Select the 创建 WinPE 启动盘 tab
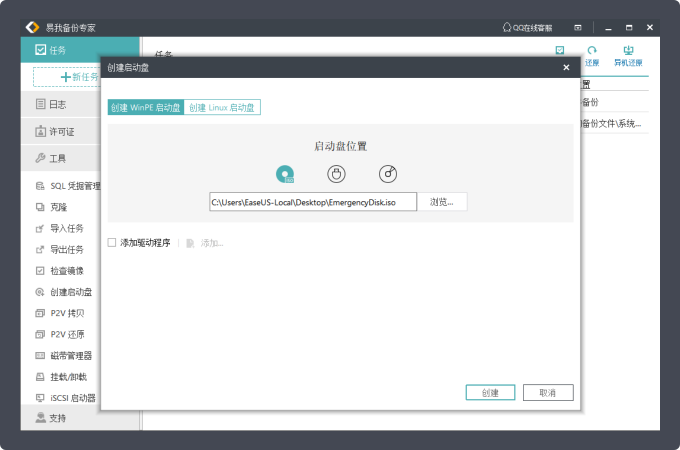Viewport: 680px width, 450px height. click(146, 107)
